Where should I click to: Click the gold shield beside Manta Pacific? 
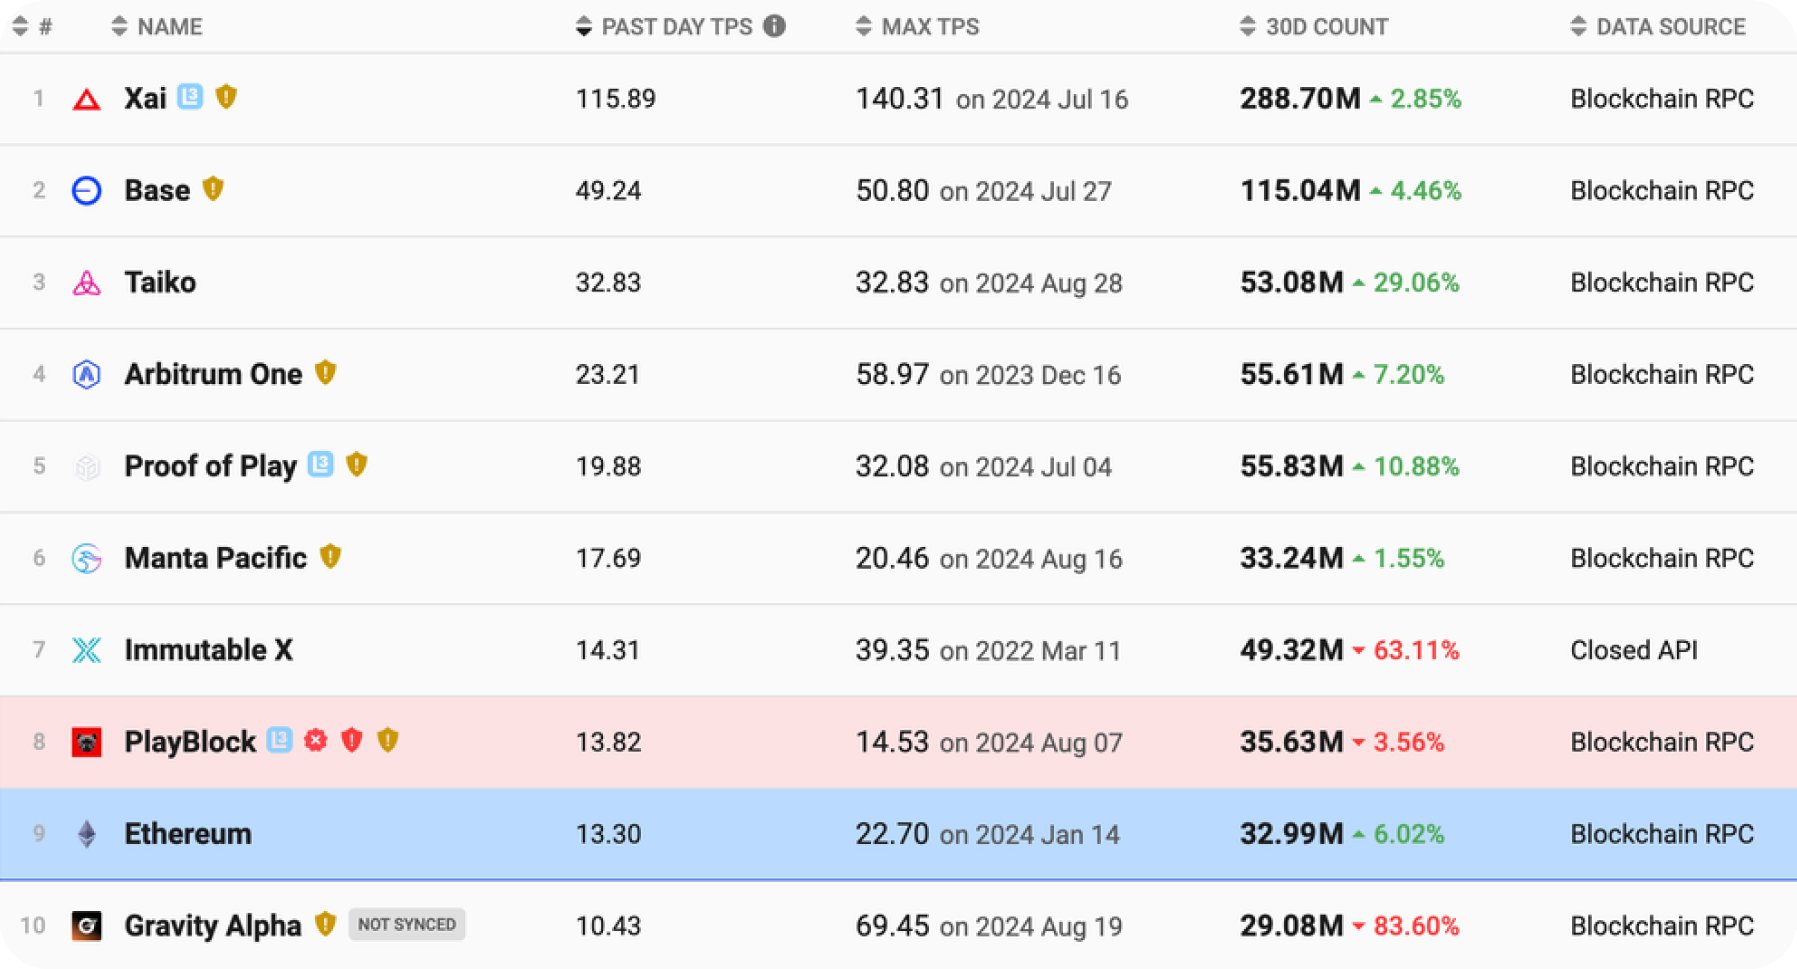click(330, 556)
